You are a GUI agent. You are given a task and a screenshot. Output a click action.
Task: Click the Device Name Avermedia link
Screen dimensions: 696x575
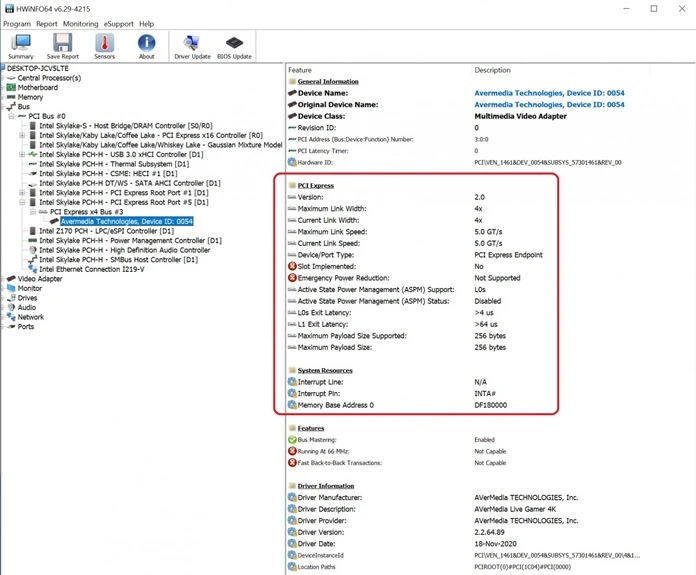tap(549, 93)
